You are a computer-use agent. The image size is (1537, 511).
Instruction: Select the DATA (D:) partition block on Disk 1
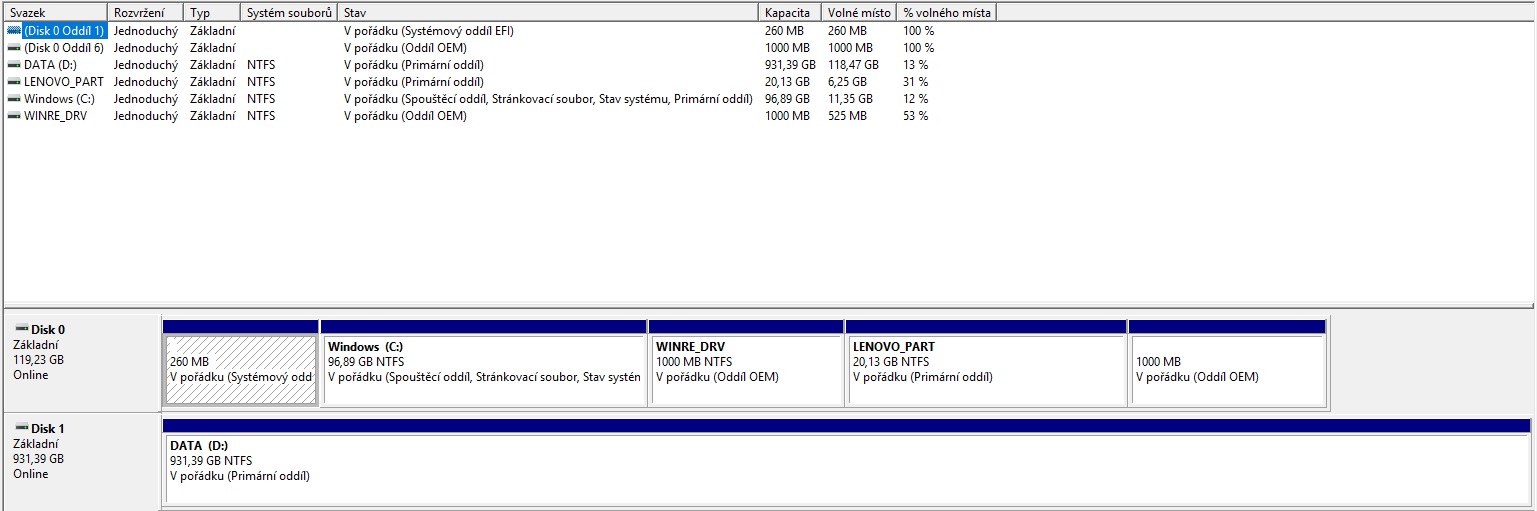pyautogui.click(x=846, y=469)
